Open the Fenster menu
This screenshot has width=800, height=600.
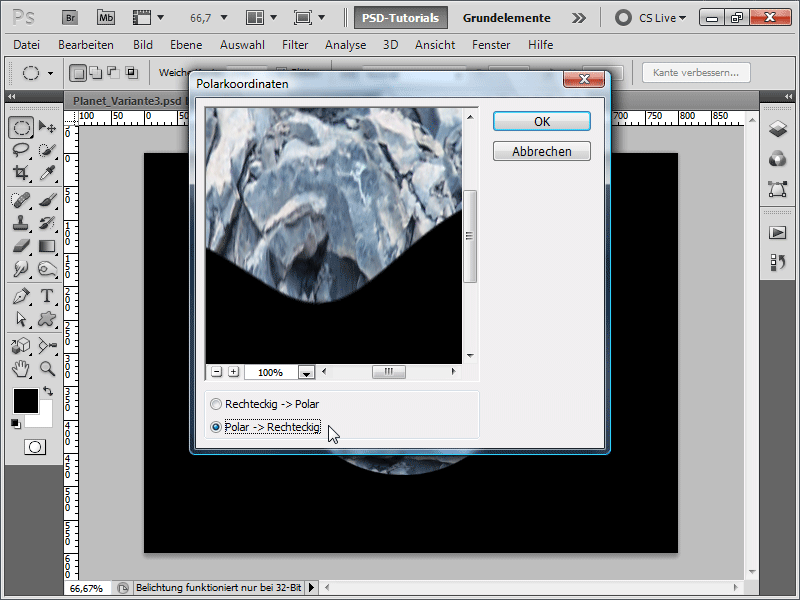pos(491,45)
